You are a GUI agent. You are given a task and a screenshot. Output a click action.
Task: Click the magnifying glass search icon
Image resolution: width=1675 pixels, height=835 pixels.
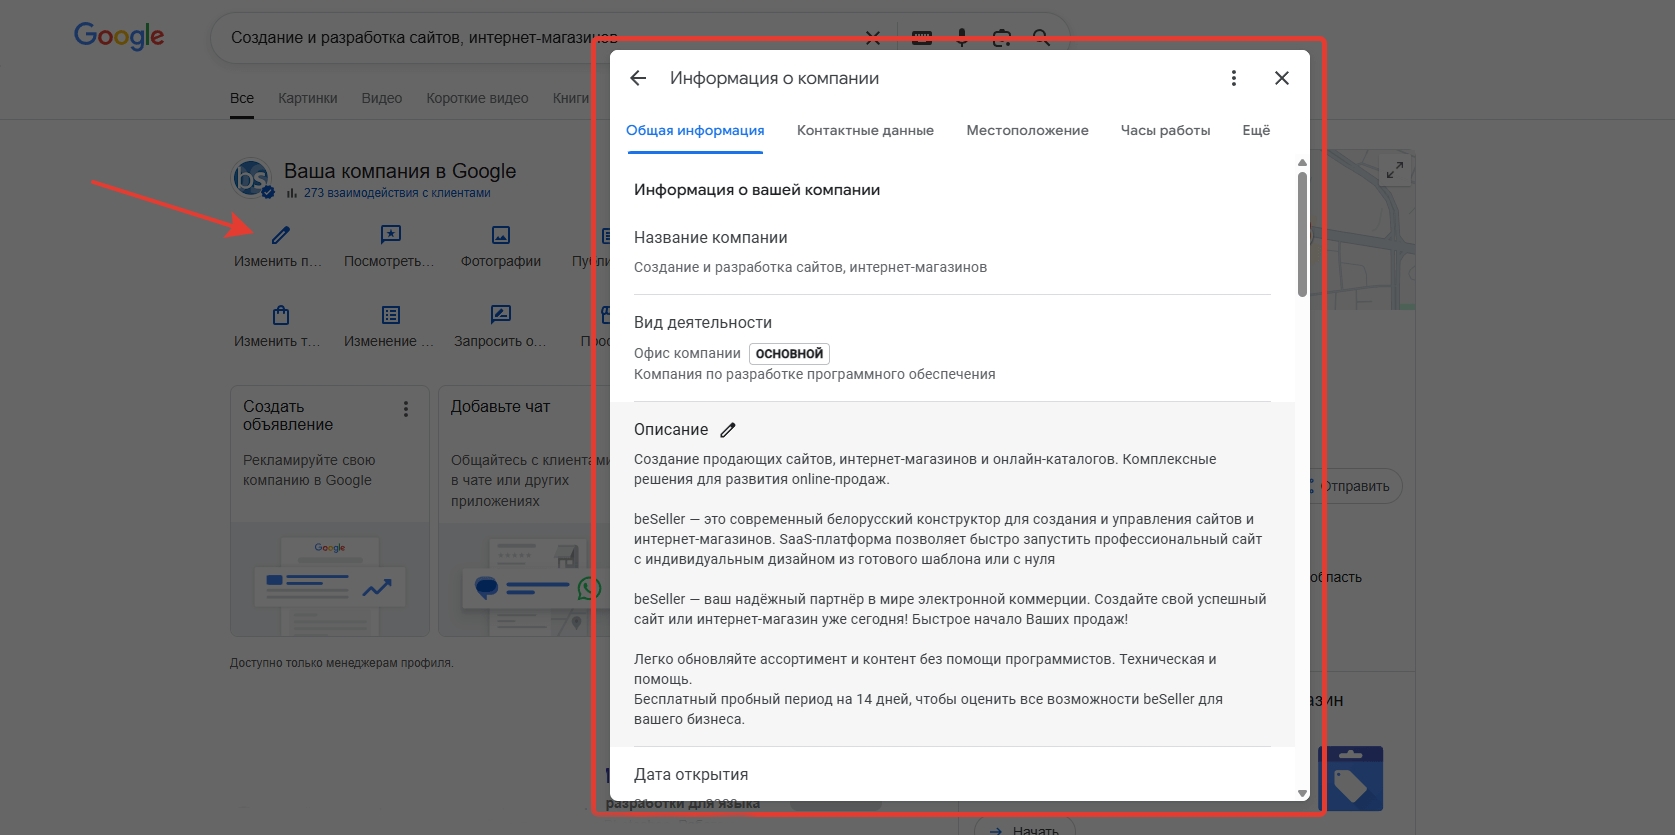point(1041,38)
